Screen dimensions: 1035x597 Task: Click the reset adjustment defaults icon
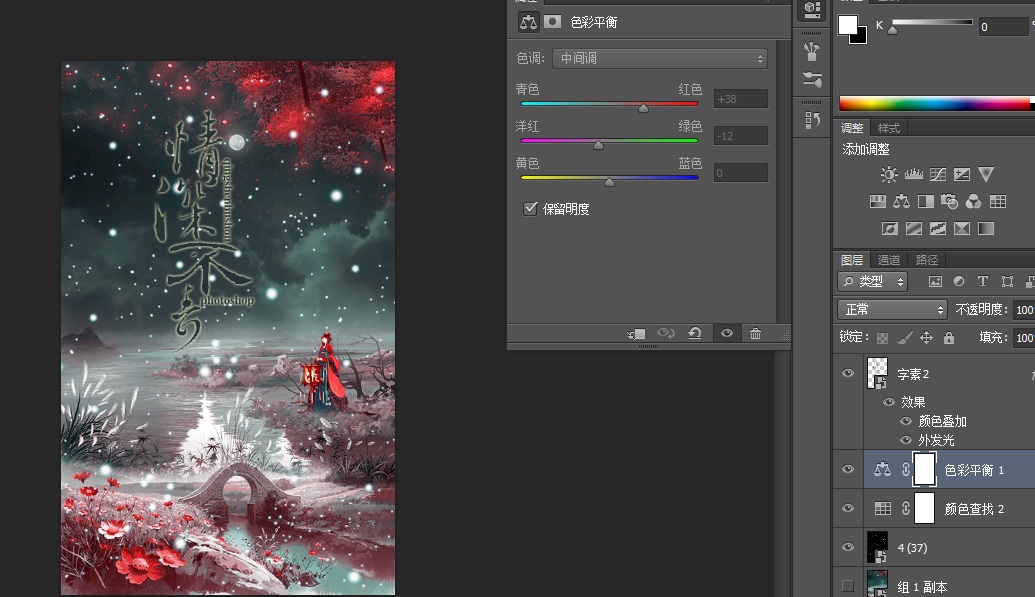[695, 334]
